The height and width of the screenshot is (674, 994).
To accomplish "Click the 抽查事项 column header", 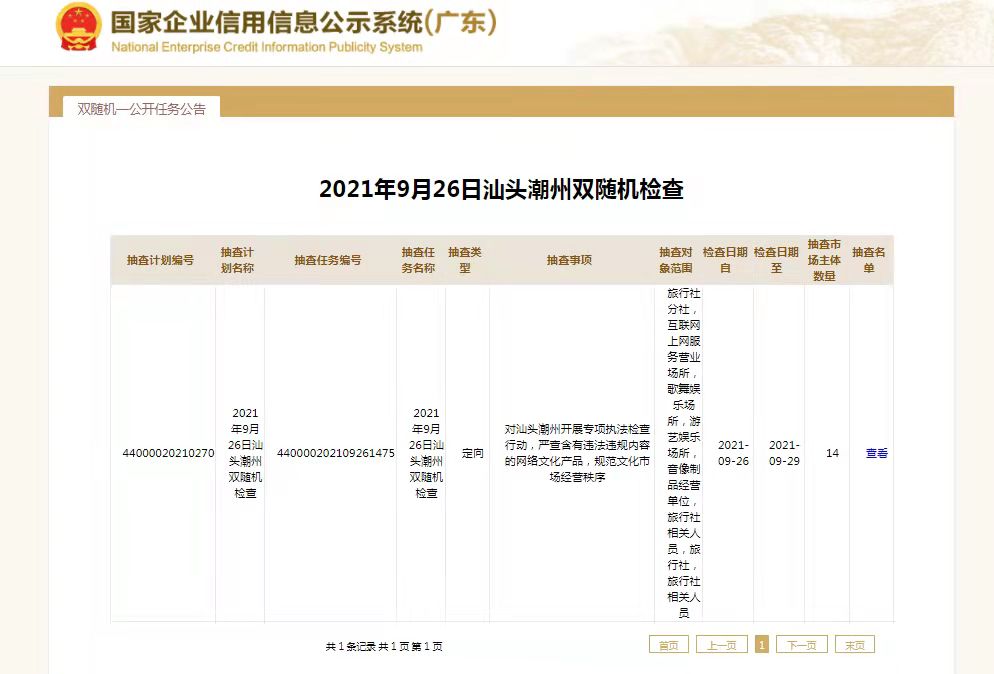I will point(569,260).
